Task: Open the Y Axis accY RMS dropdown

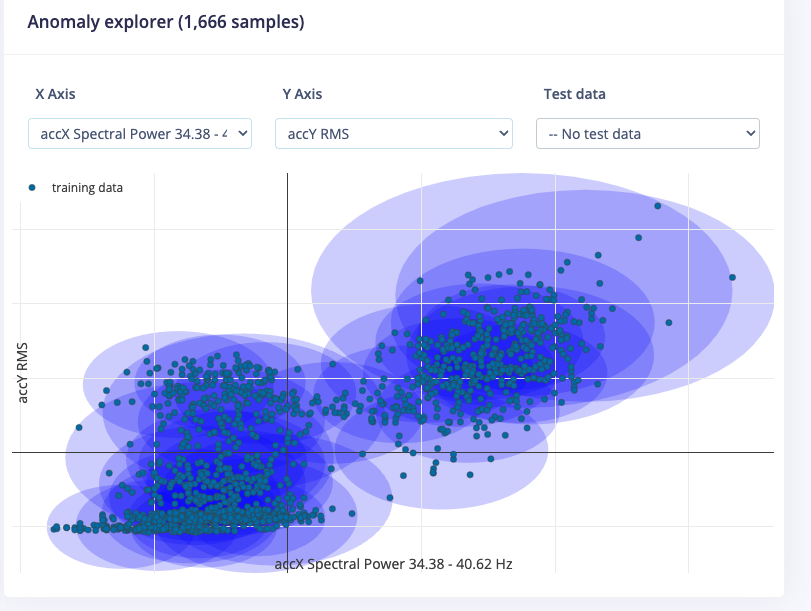Action: [x=394, y=133]
